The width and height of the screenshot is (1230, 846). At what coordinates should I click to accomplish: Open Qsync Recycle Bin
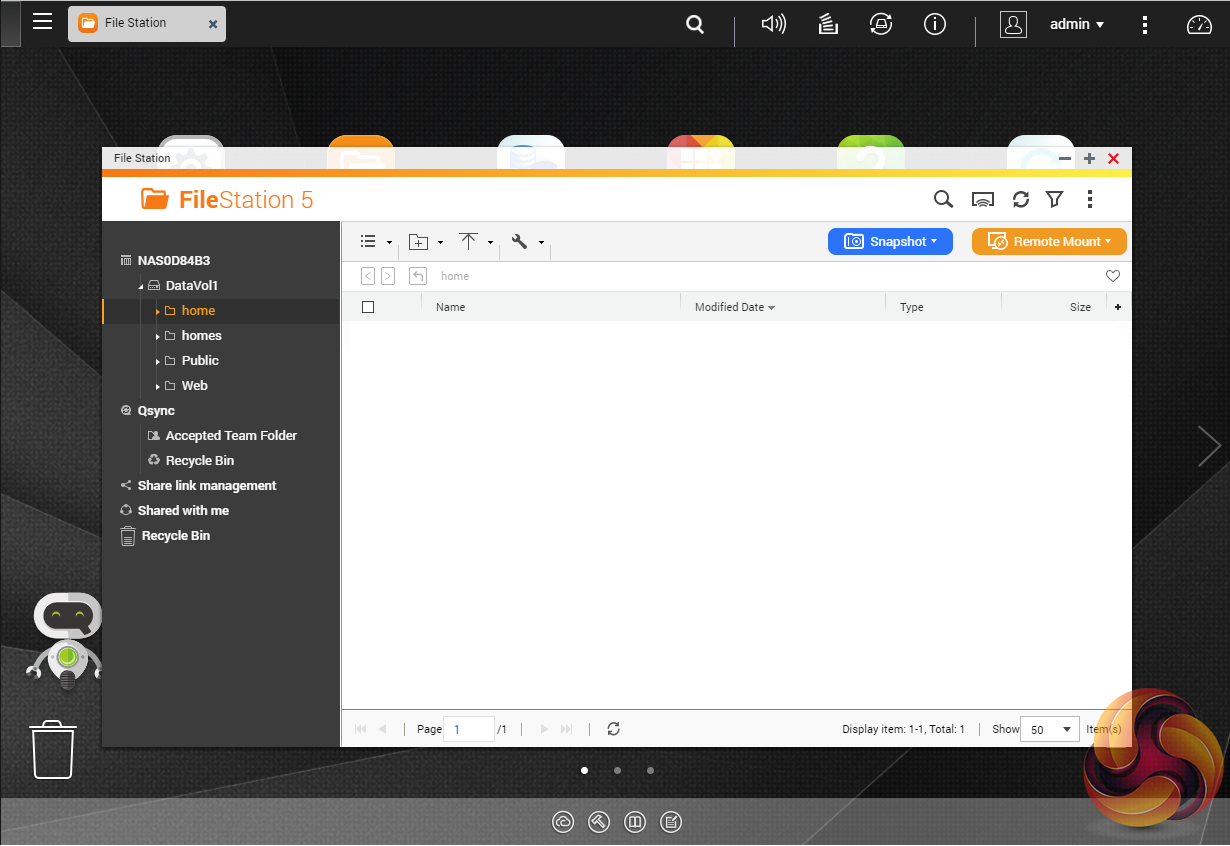pos(200,461)
